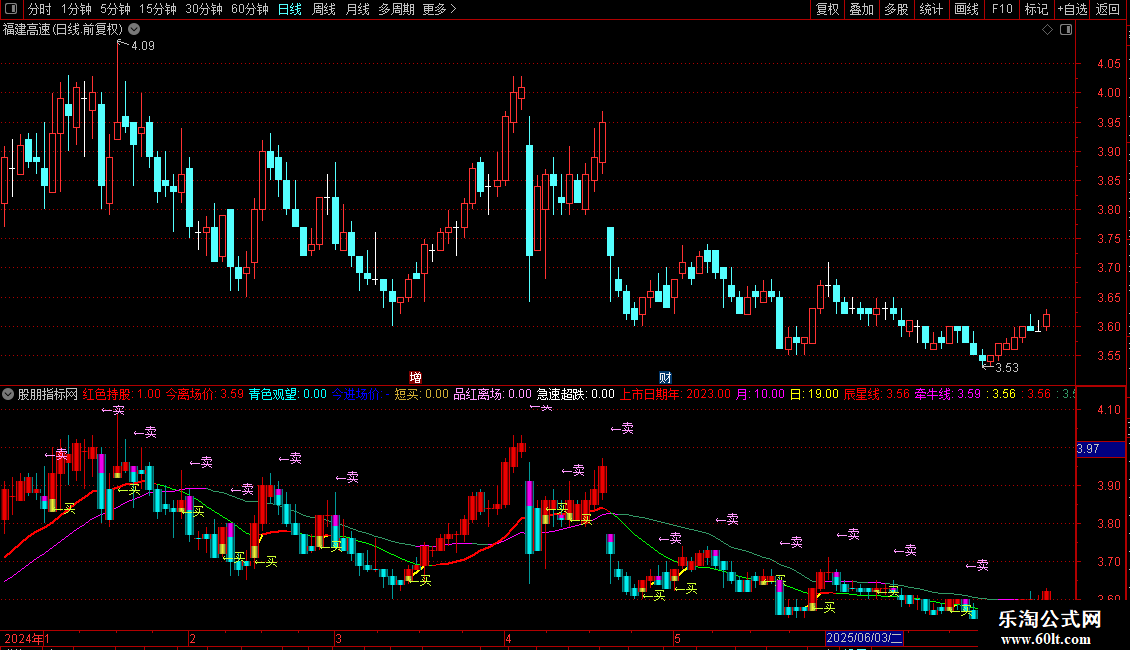Click the diamond icon in main chart
Screen dimensions: 1130x650
1047,29
